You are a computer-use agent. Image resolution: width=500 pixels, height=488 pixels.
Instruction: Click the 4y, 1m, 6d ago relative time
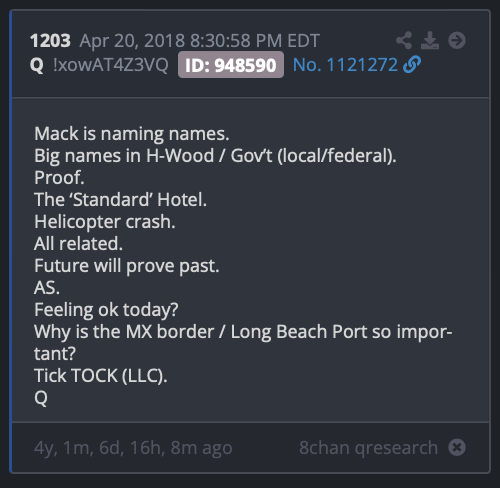(133, 448)
